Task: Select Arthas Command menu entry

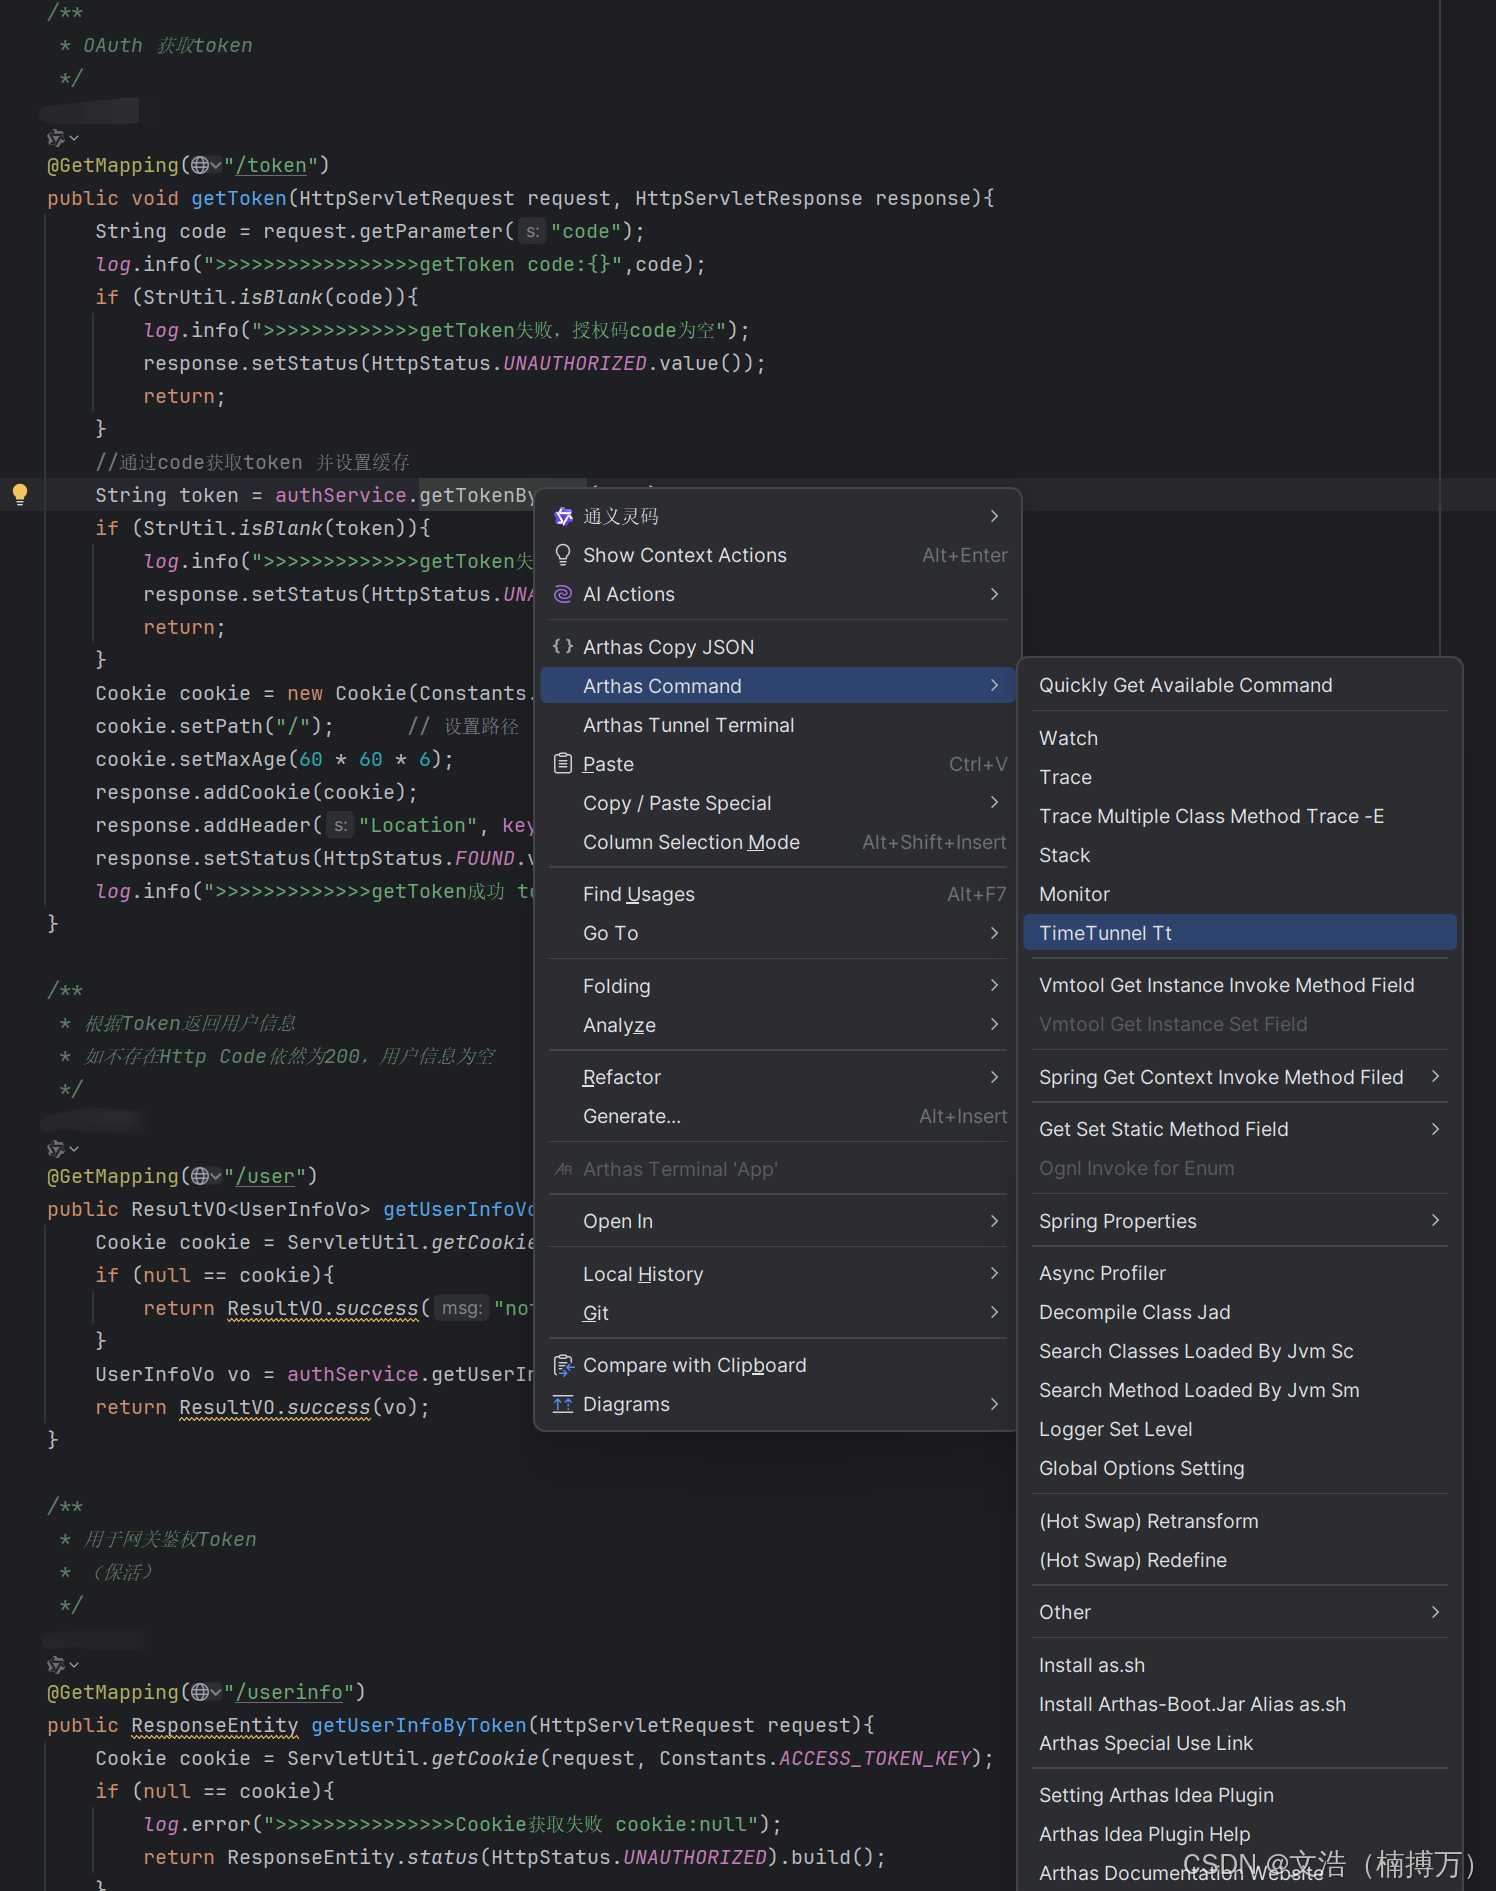Action: [778, 686]
